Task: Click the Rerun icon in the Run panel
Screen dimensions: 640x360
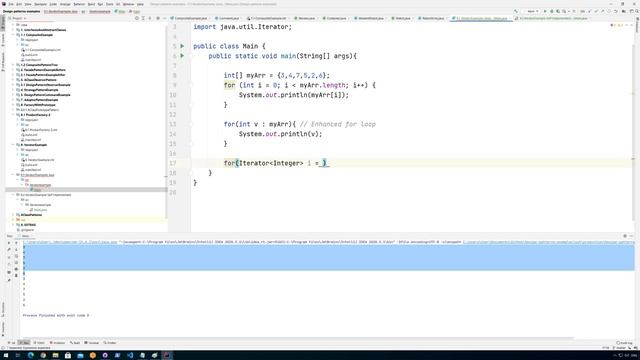Action: coord(9,243)
